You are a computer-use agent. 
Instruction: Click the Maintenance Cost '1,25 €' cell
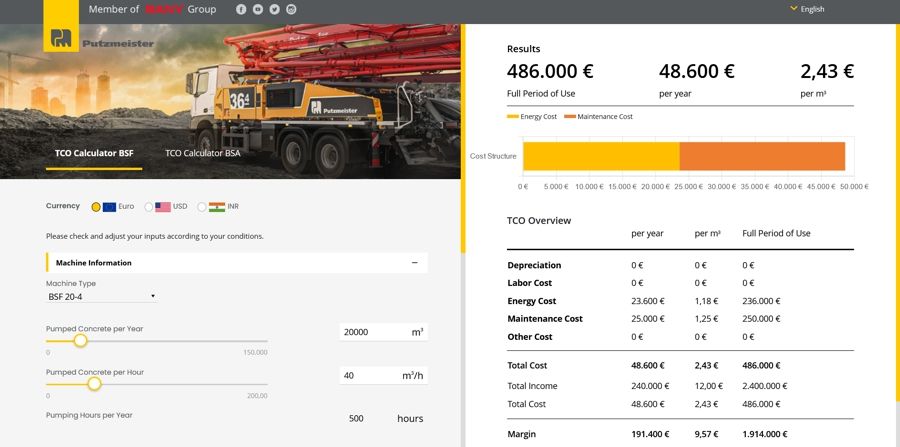click(x=706, y=318)
